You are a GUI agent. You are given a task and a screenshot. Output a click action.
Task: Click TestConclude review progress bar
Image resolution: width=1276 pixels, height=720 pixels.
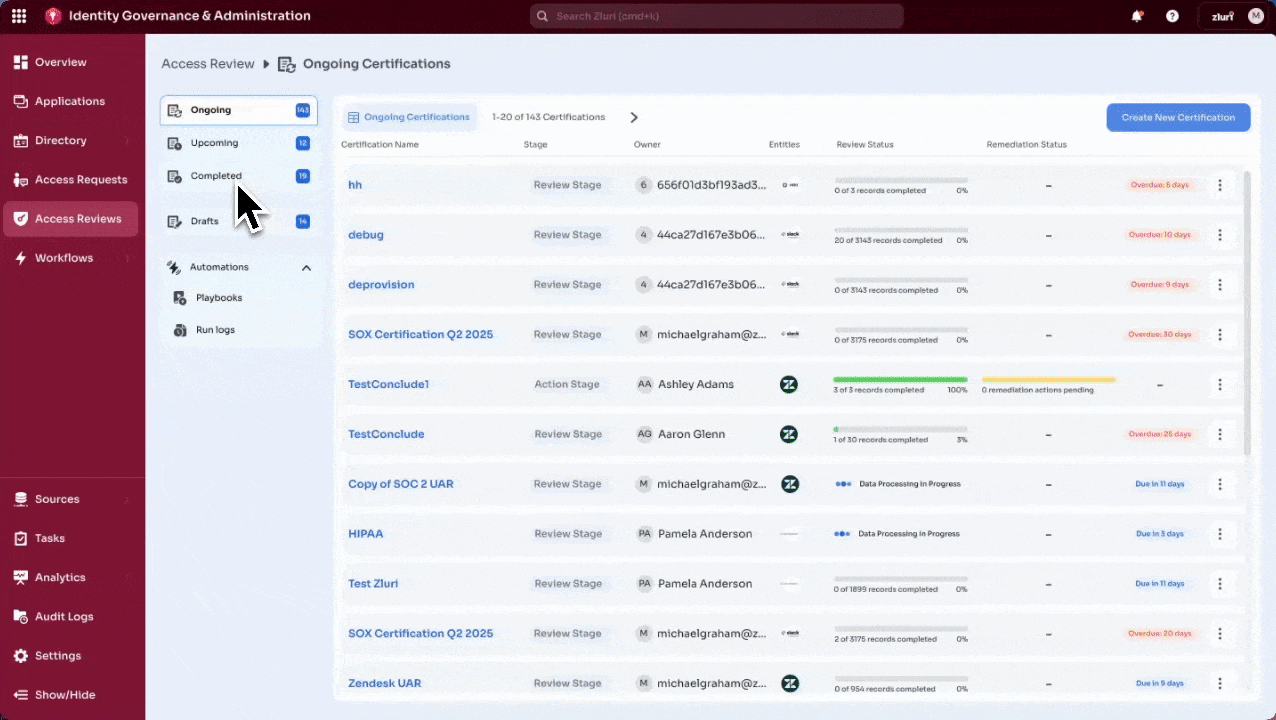point(900,430)
